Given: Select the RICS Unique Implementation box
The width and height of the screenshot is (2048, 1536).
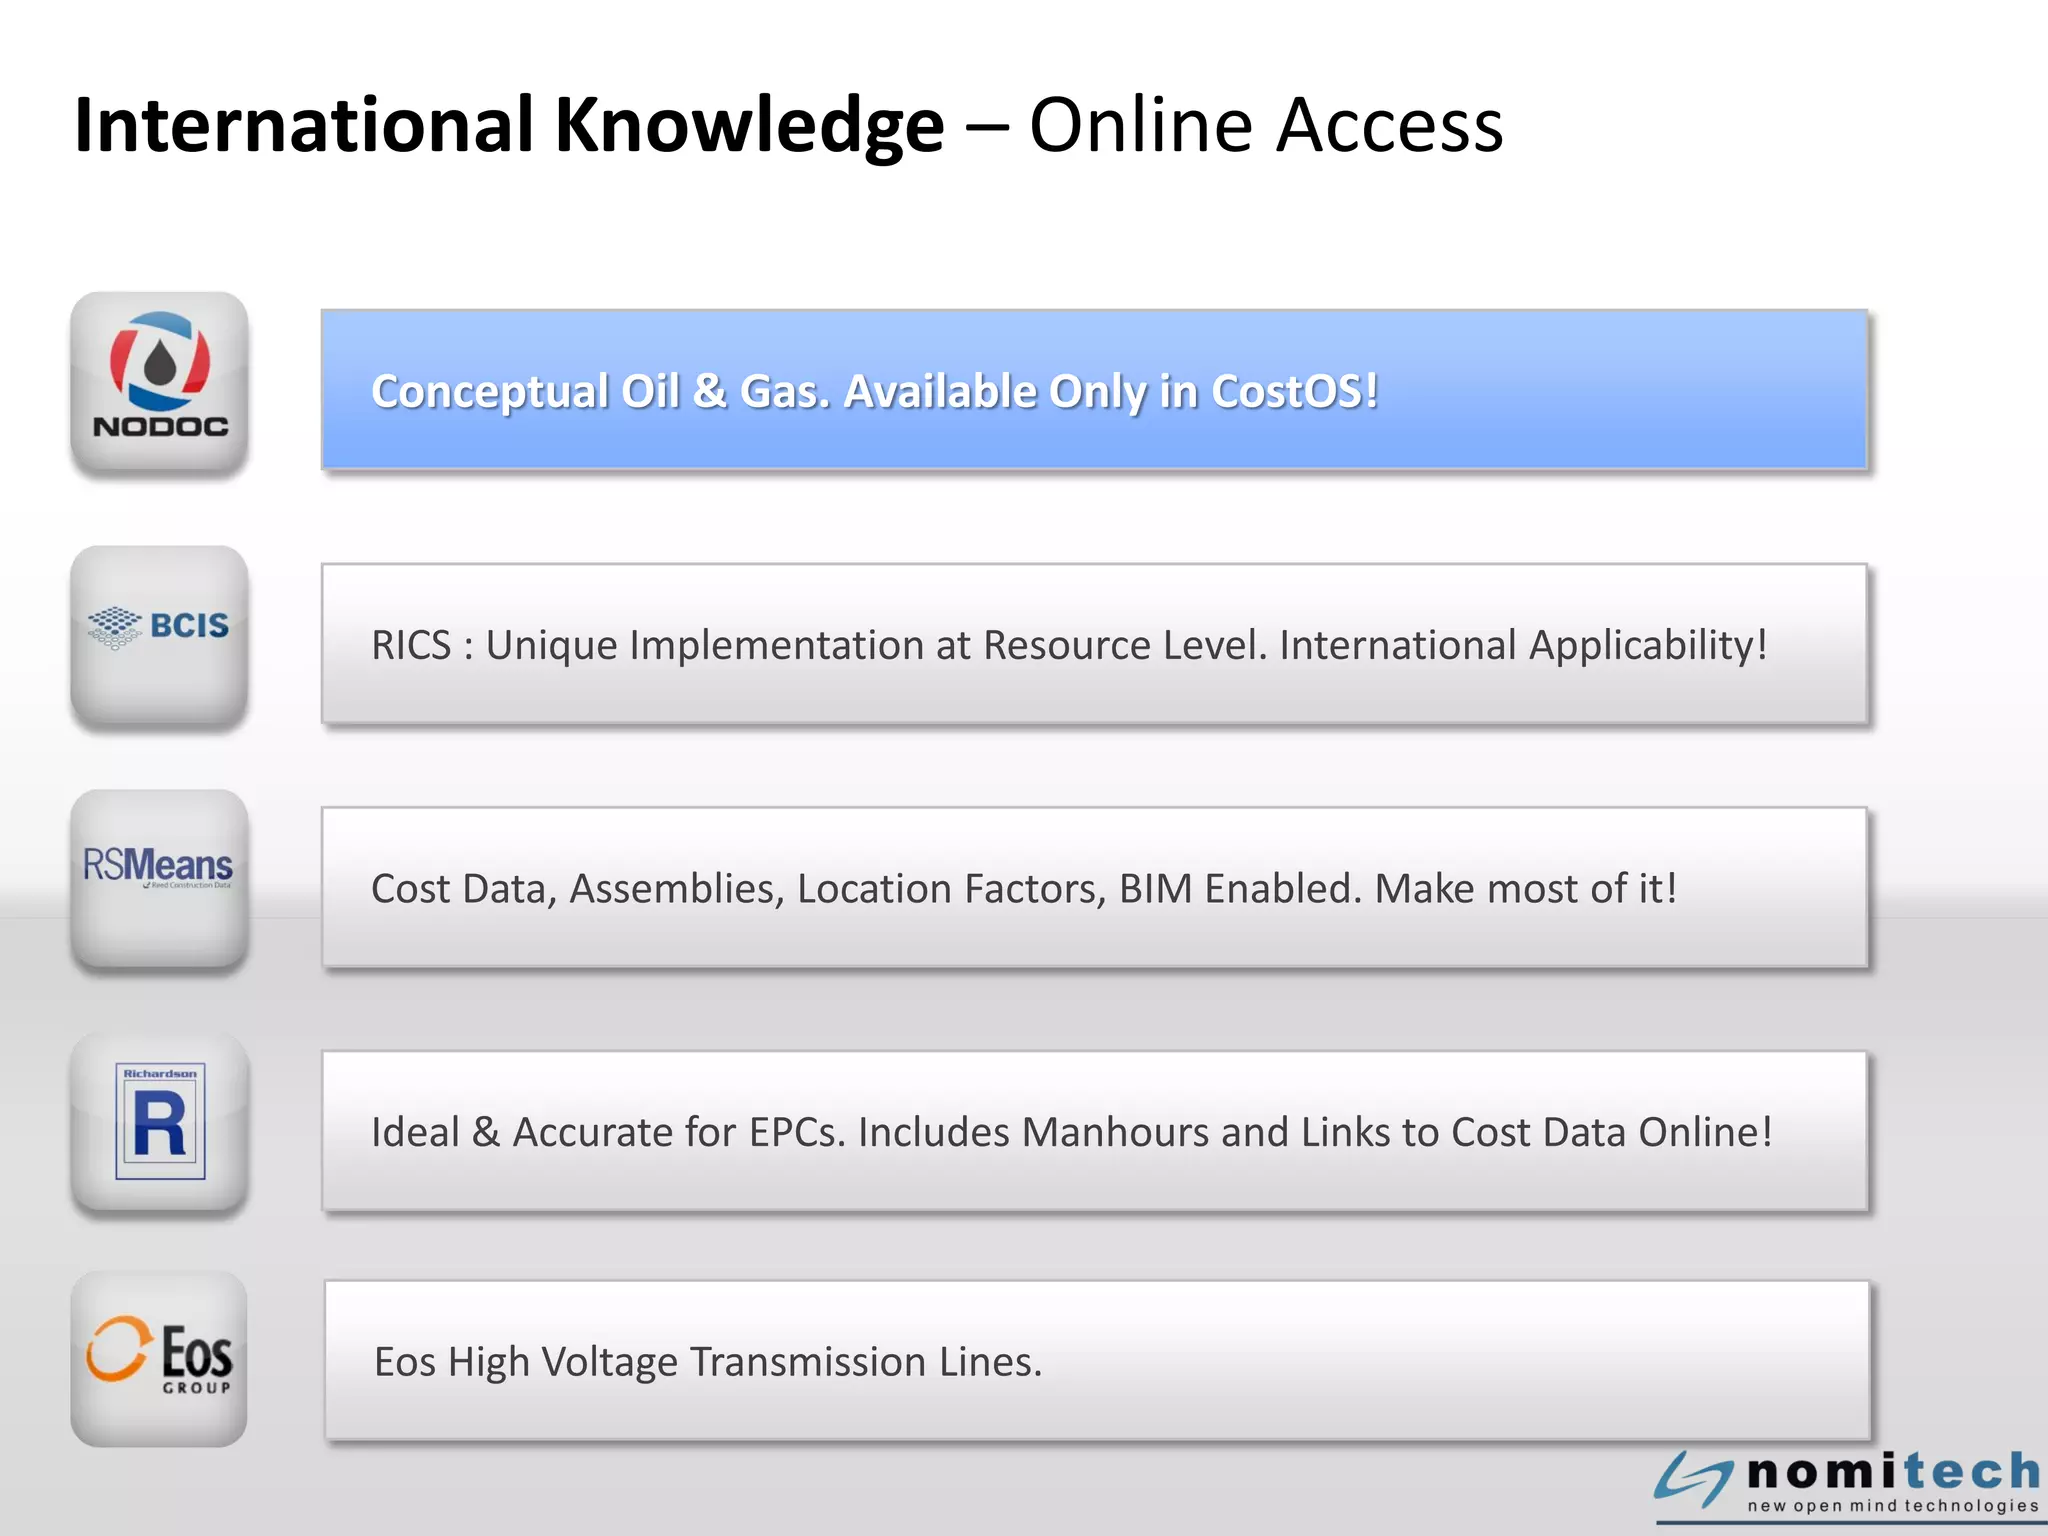Looking at the screenshot, I should pos(1094,644).
